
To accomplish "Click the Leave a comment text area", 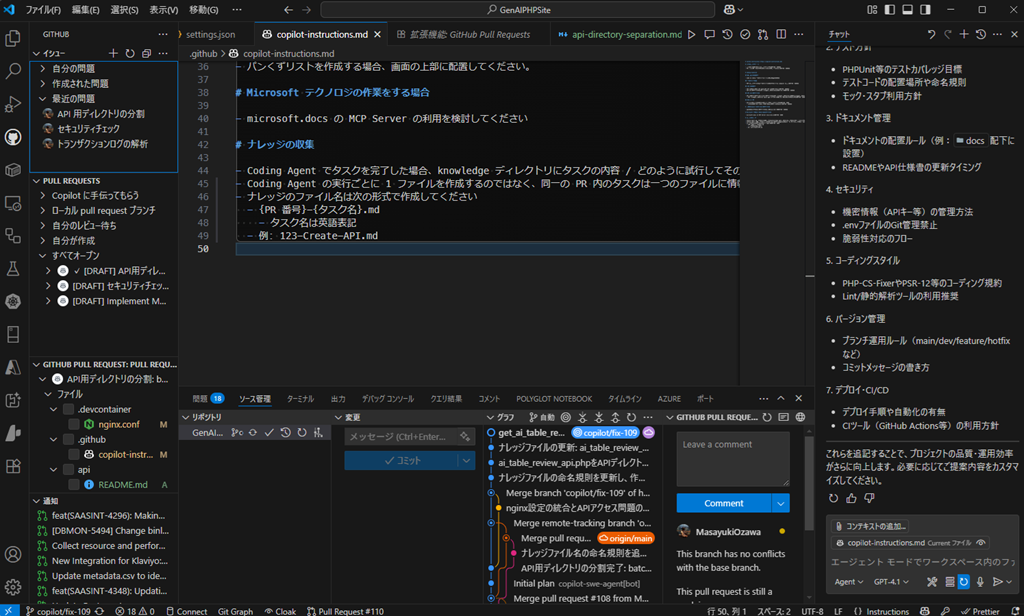I will point(733,459).
